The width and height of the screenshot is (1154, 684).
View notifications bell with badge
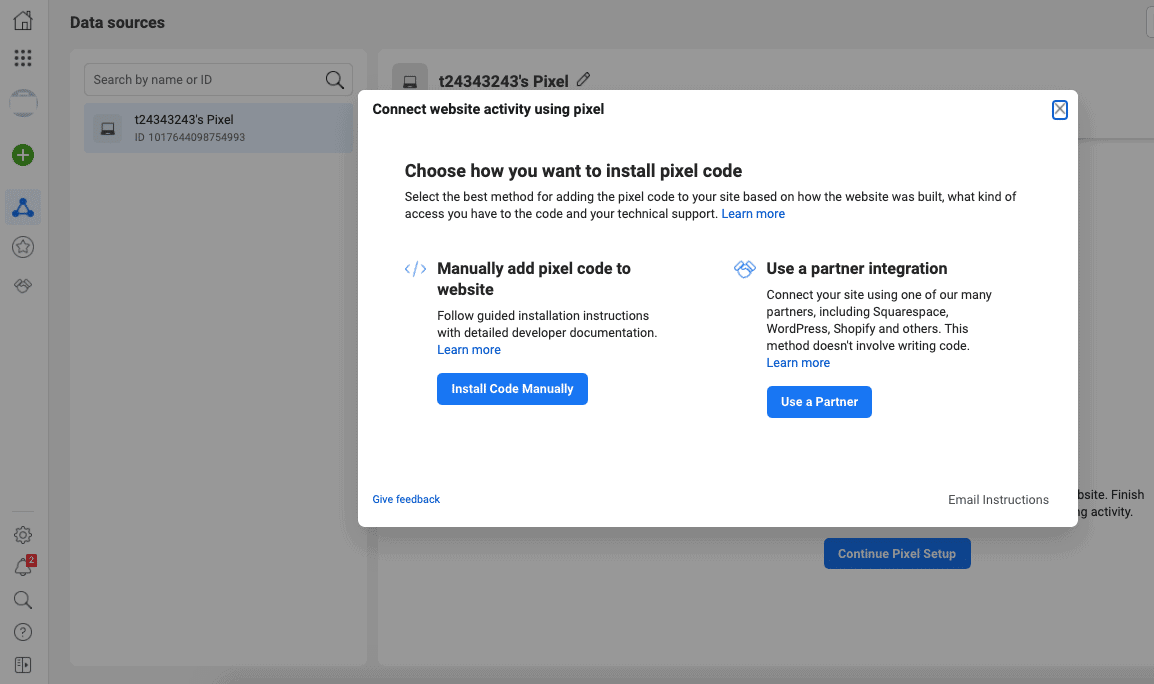click(23, 567)
